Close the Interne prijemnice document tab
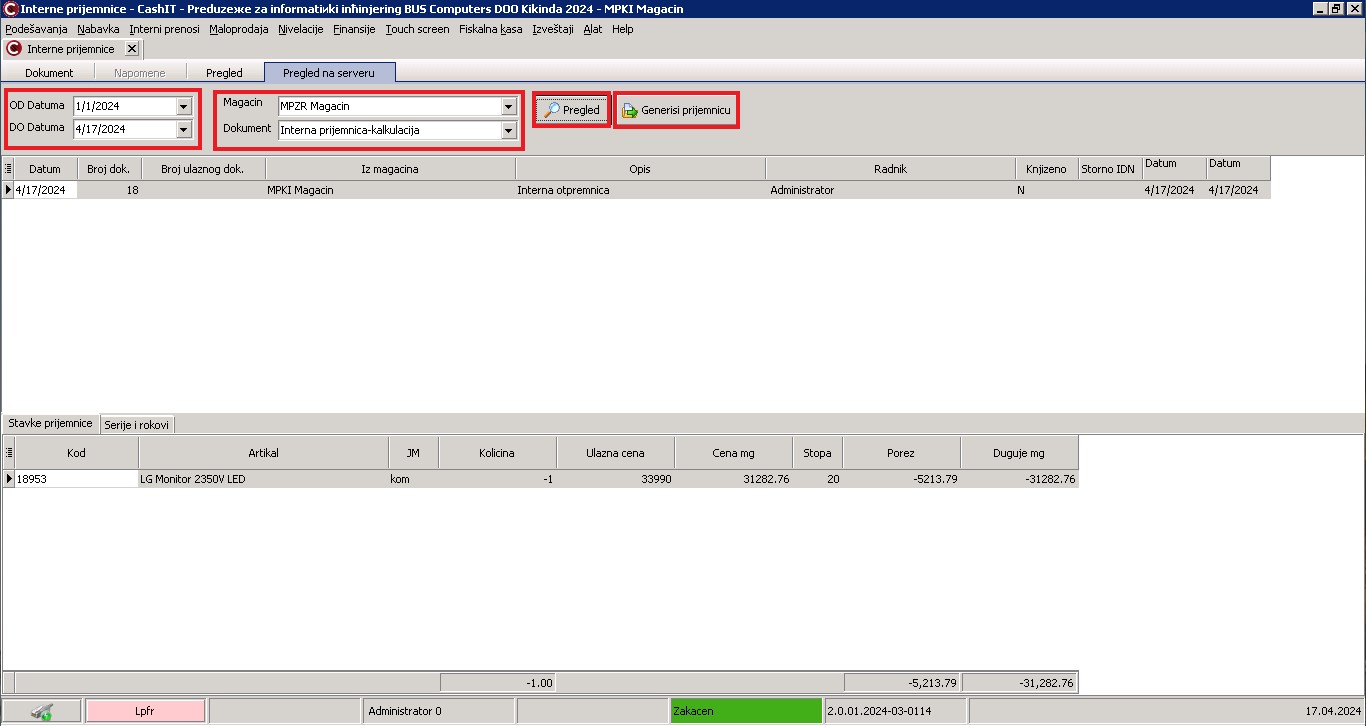 coord(132,48)
